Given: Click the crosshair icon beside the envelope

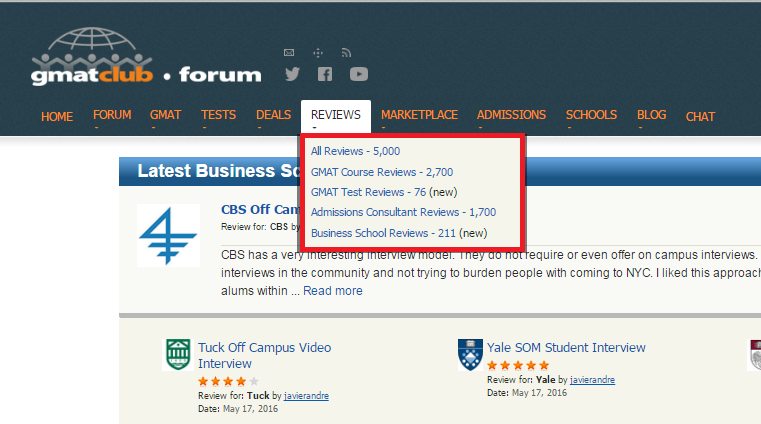Looking at the screenshot, I should tap(318, 53).
